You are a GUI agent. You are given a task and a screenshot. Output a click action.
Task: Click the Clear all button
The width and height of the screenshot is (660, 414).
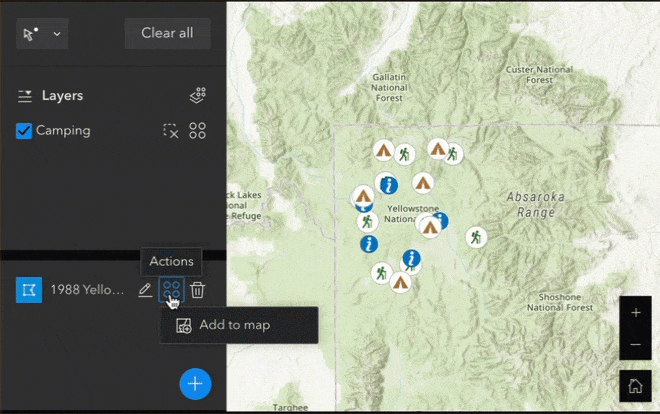168,33
